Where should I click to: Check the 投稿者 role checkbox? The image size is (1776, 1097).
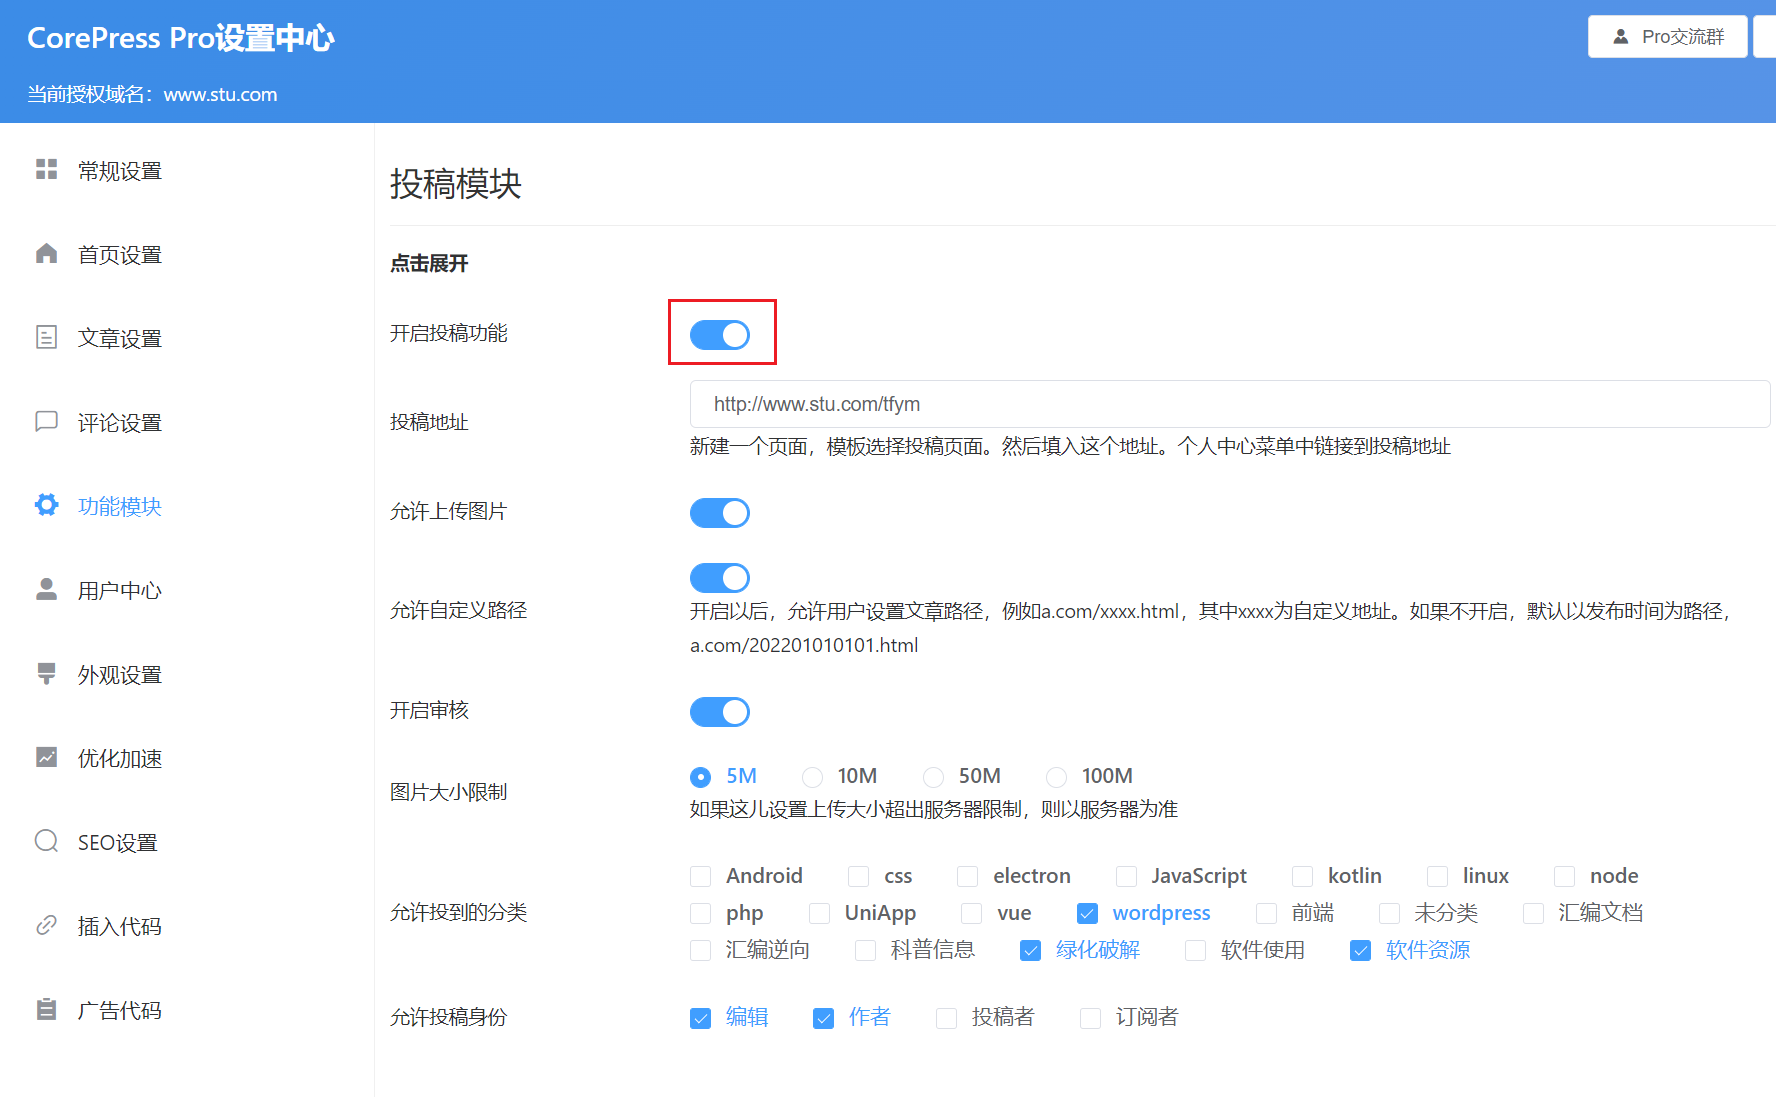[x=946, y=1019]
